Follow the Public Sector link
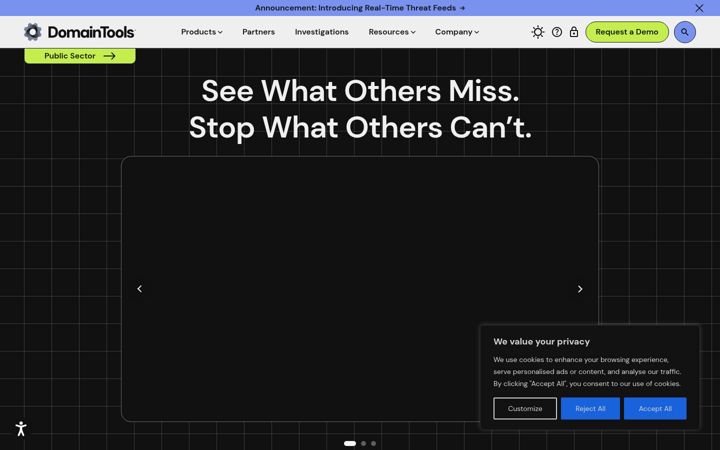The width and height of the screenshot is (720, 450). point(80,56)
